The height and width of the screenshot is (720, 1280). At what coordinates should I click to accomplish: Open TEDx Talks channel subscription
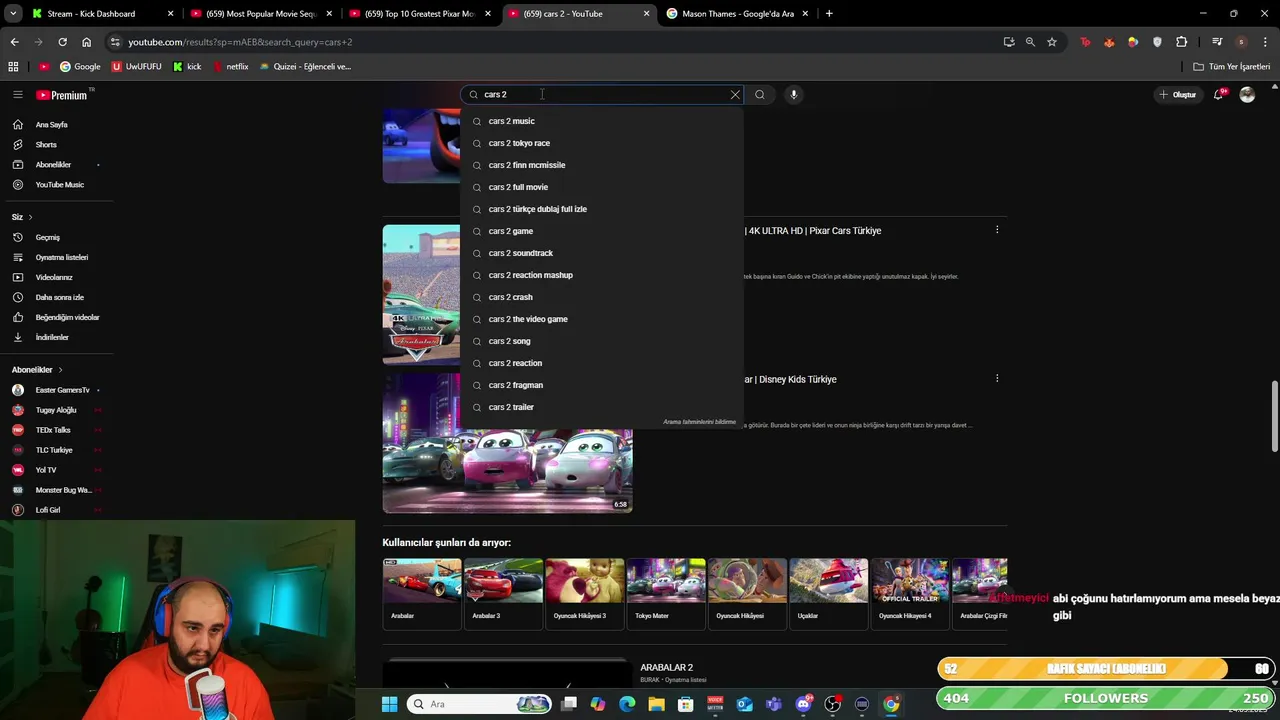[53, 430]
